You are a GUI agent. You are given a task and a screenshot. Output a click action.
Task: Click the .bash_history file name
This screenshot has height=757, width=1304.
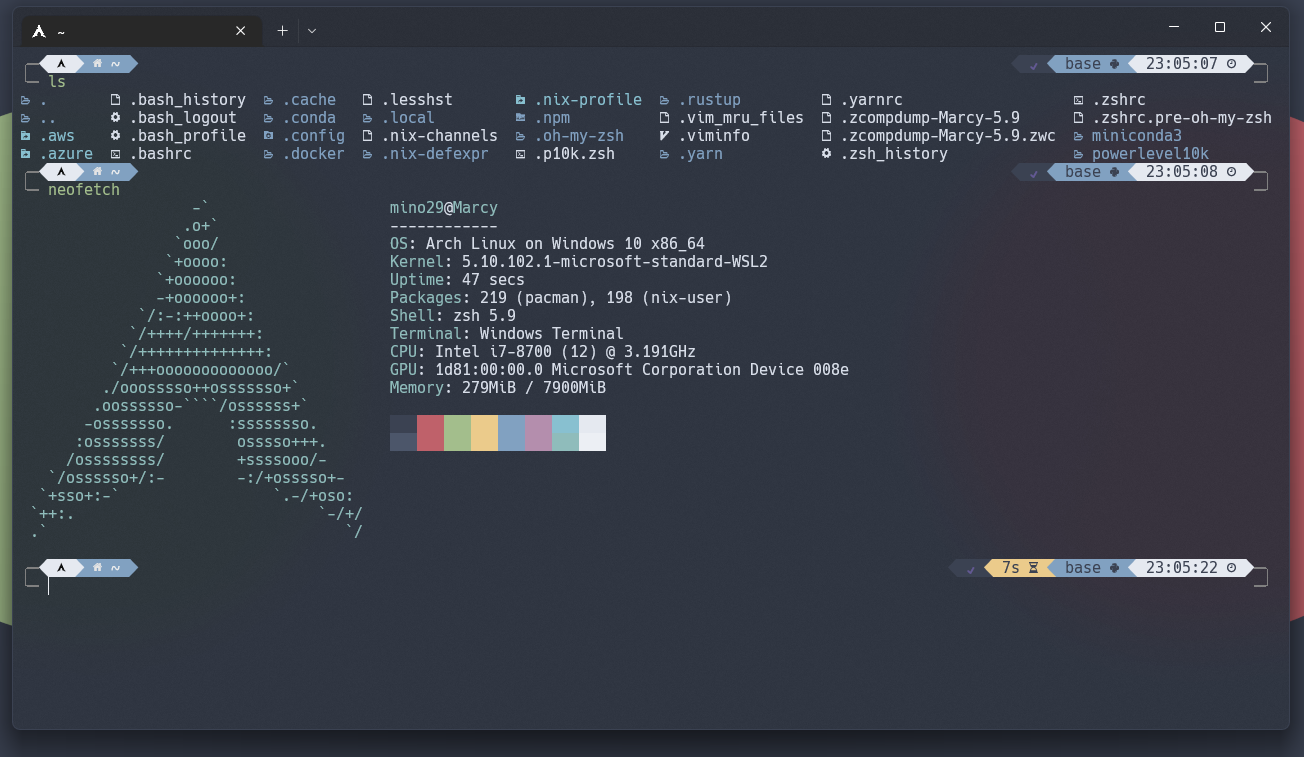pos(187,100)
